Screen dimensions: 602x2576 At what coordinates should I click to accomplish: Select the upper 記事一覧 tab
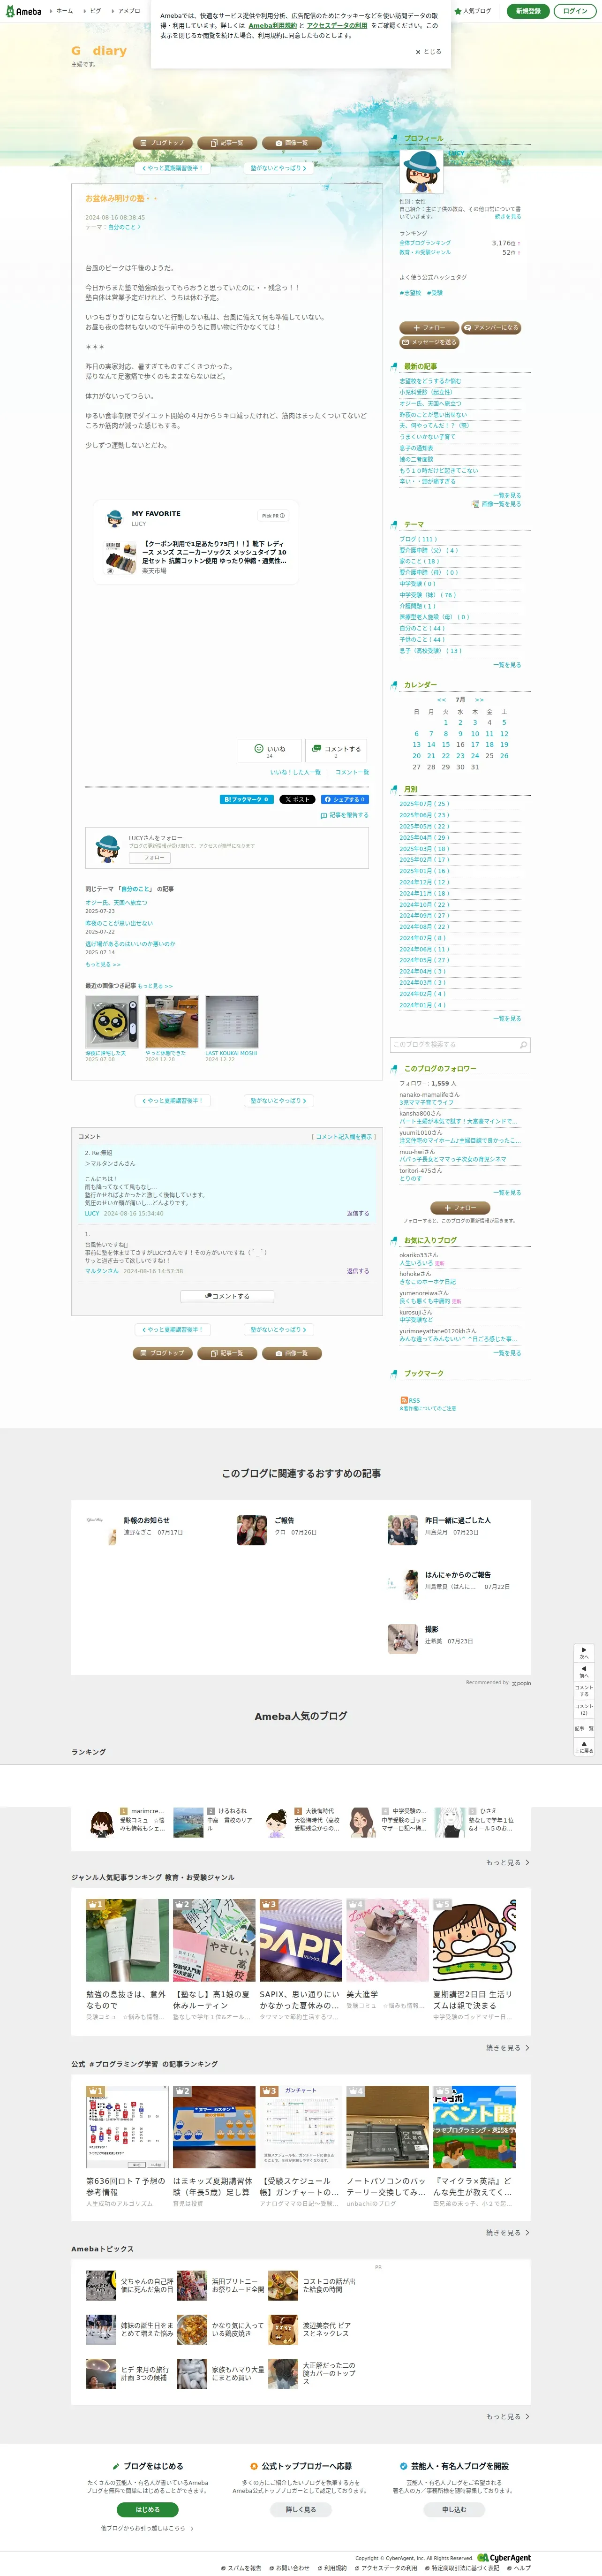(x=227, y=143)
